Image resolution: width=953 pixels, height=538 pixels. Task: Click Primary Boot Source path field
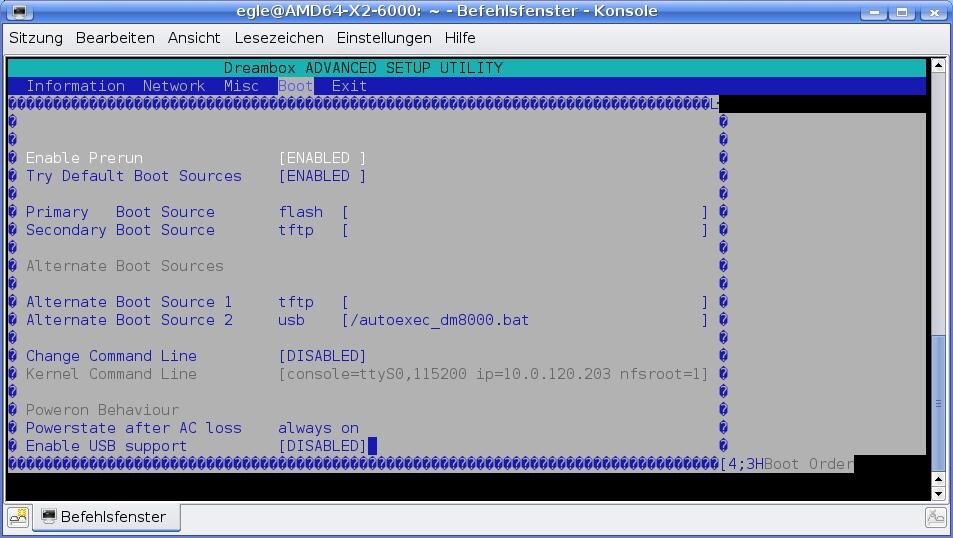click(525, 212)
